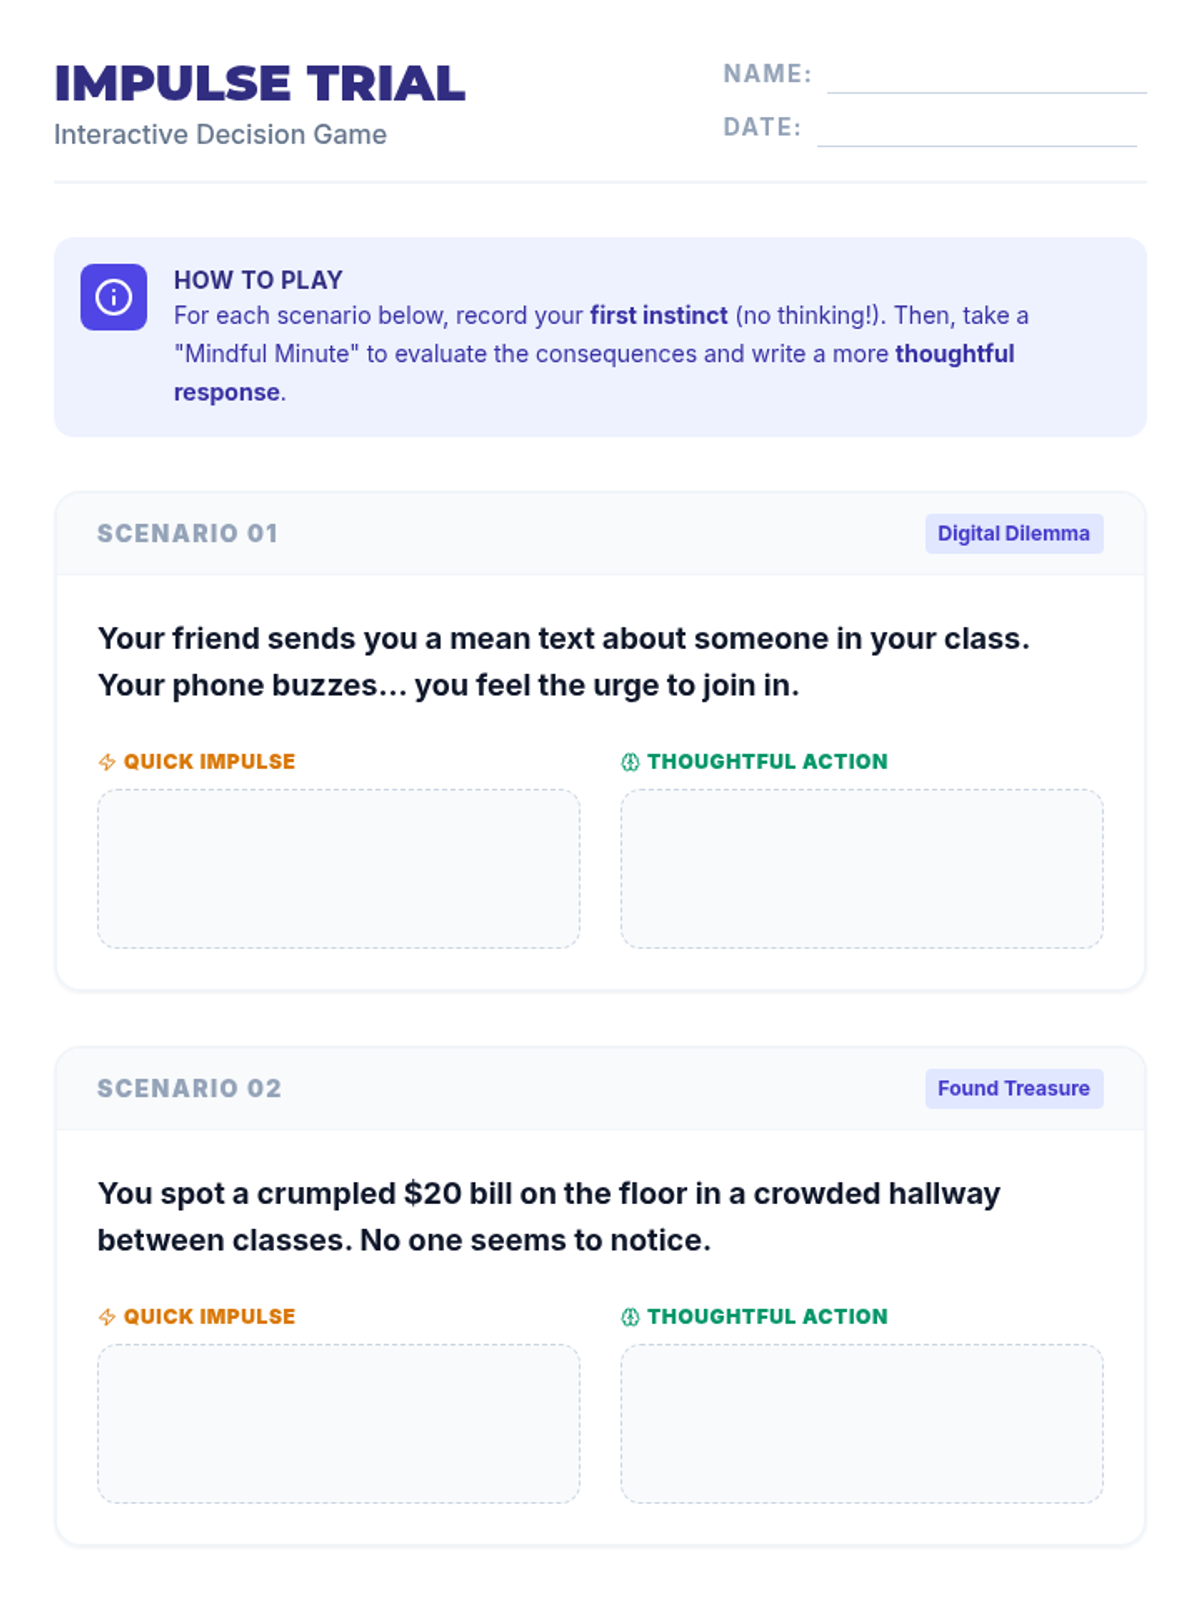Click the Name input line

(986, 78)
